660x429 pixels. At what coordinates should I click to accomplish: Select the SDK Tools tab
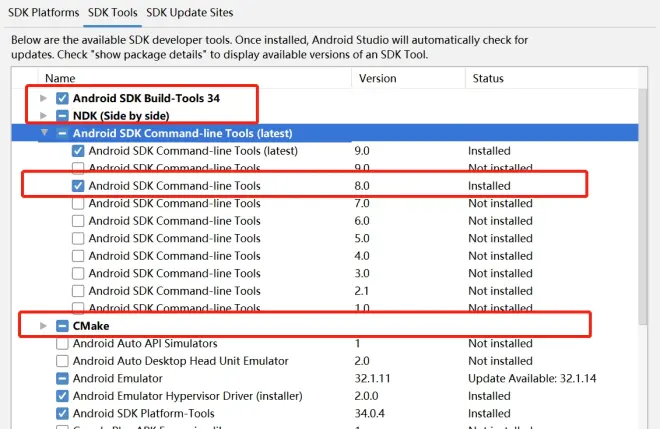coord(112,13)
